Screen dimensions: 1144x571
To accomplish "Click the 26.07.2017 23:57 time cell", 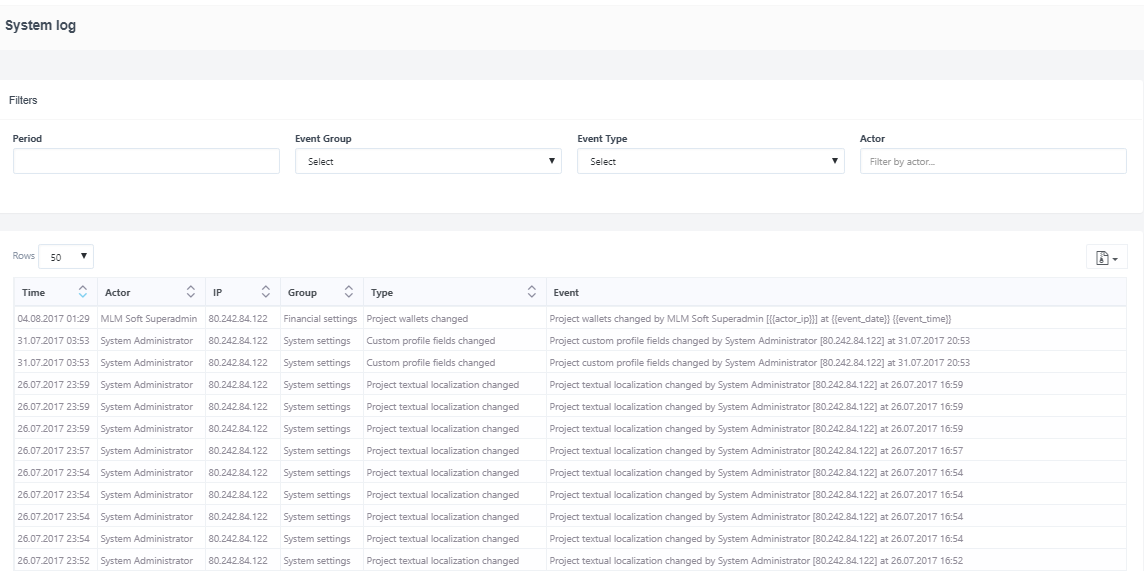I will (53, 450).
